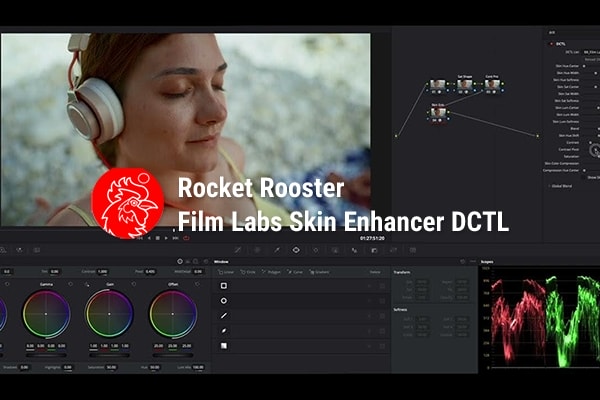
Task: Select the highlighted Power Window palette icon
Action: click(296, 250)
